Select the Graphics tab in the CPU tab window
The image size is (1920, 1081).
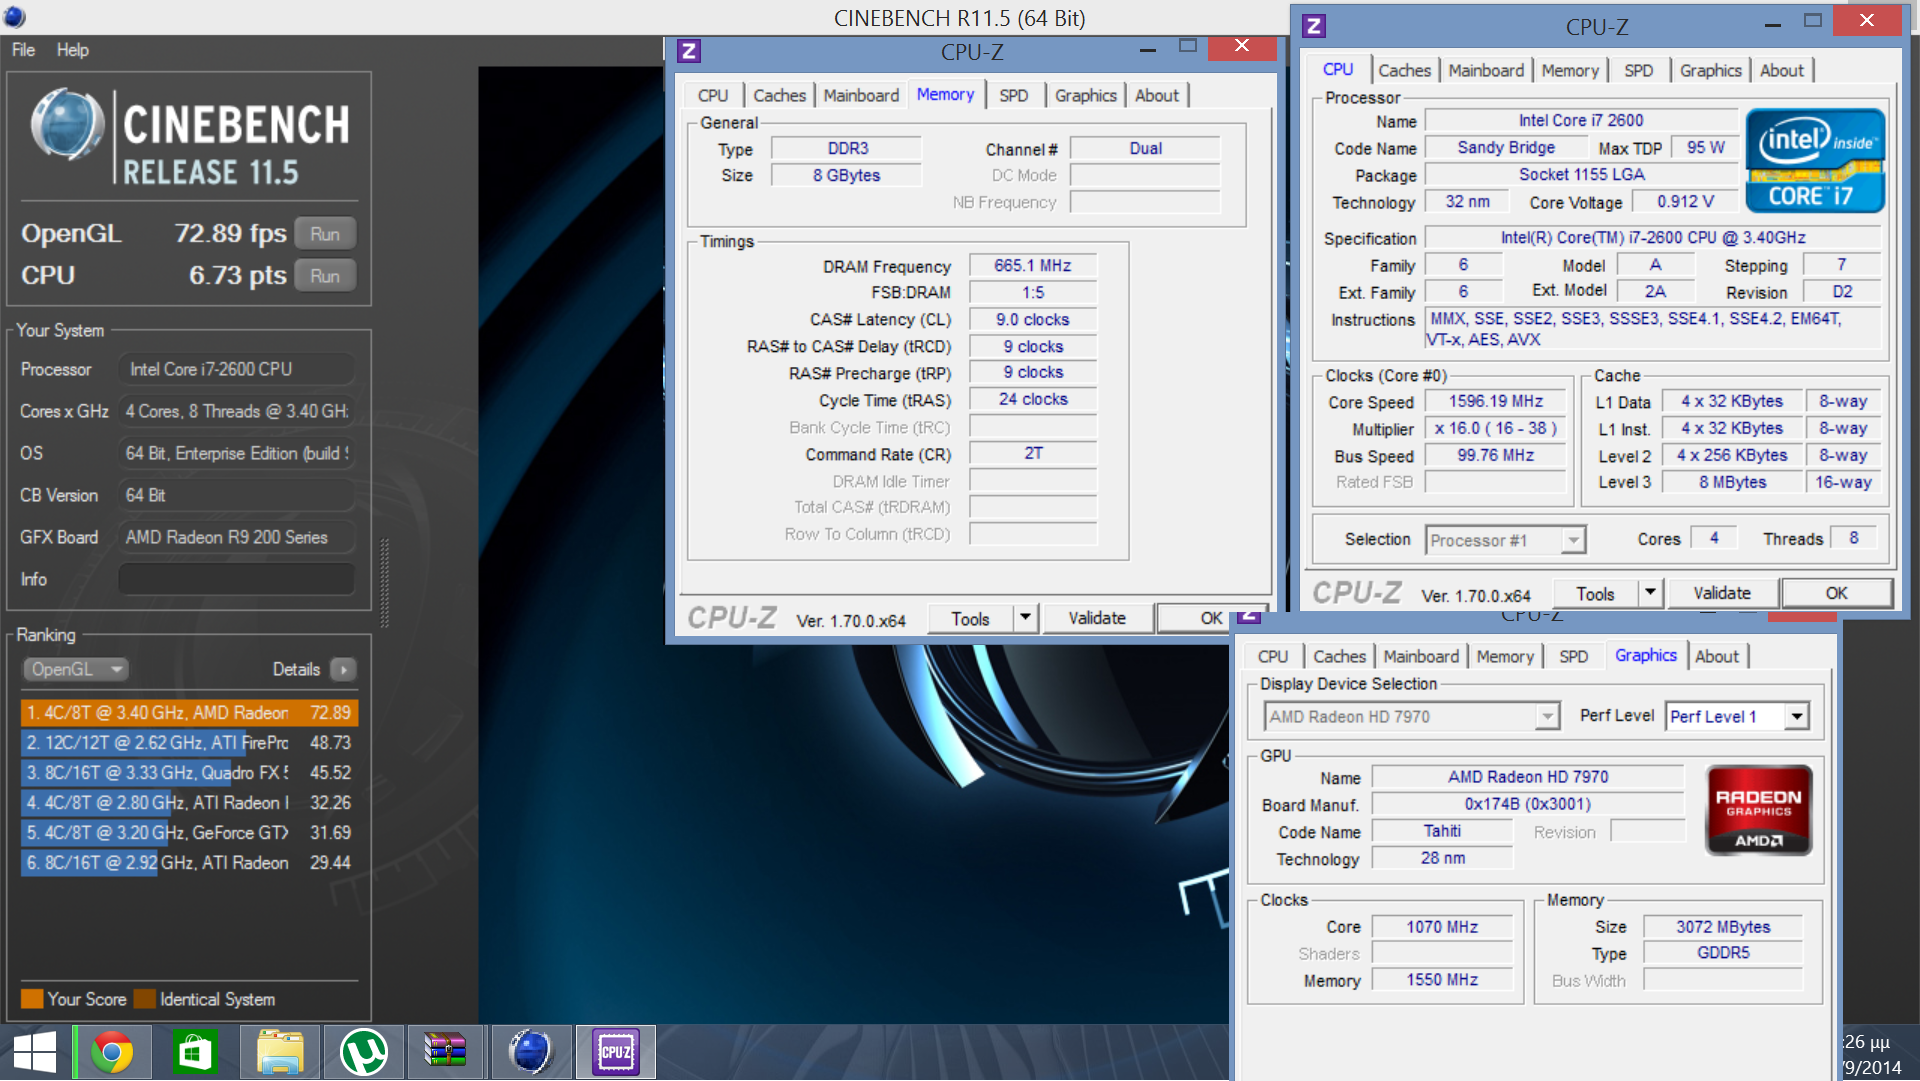pos(1710,70)
